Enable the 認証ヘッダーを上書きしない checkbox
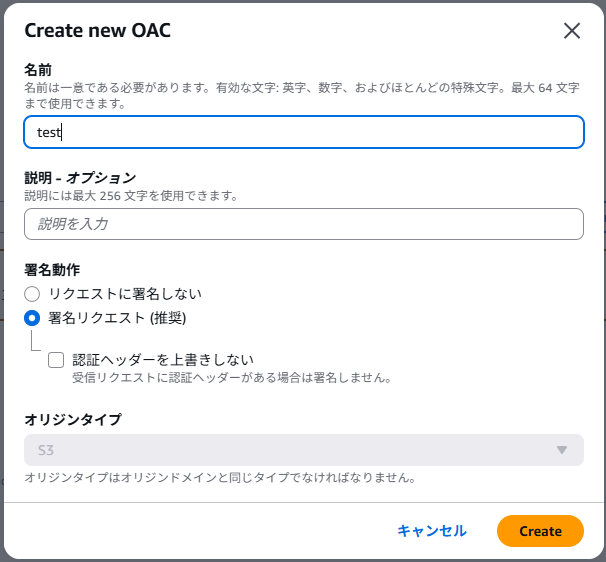Screen dimensions: 606x562 pyautogui.click(x=56, y=360)
